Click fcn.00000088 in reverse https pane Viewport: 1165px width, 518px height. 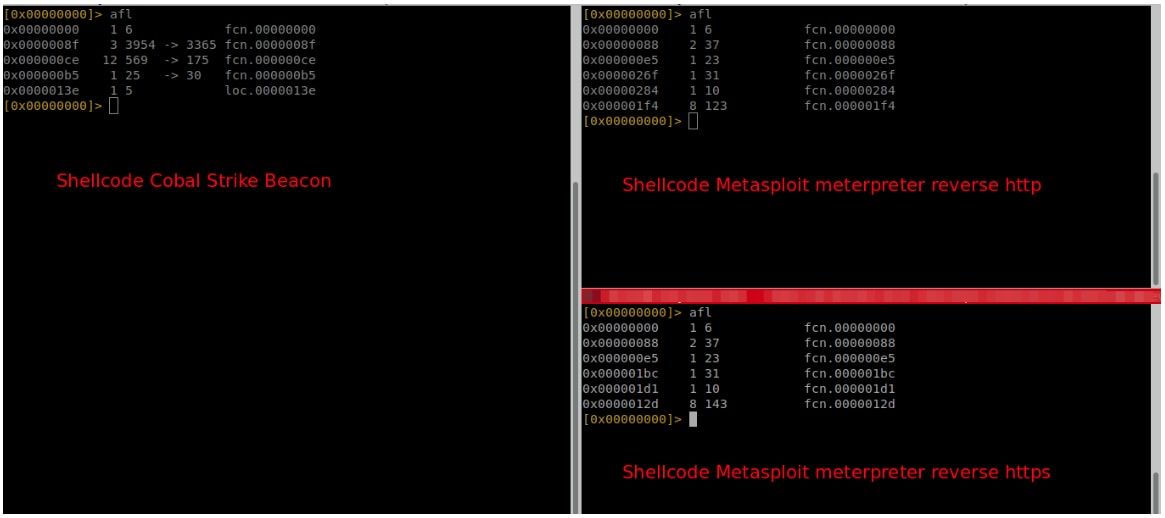point(850,343)
